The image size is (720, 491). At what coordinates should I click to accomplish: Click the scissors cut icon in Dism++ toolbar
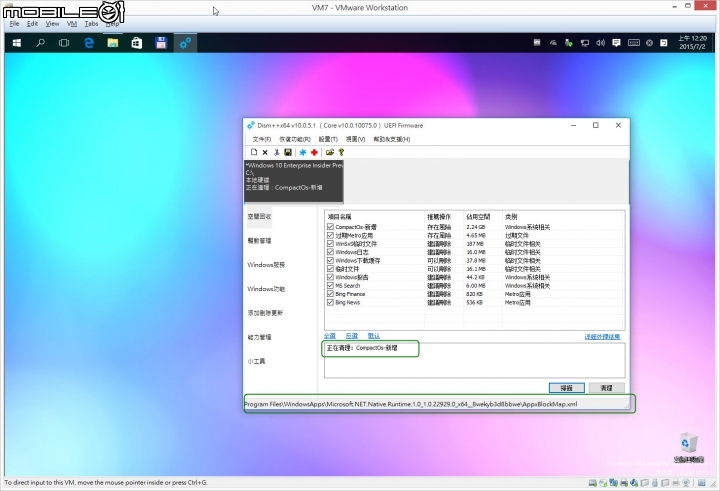(276, 152)
